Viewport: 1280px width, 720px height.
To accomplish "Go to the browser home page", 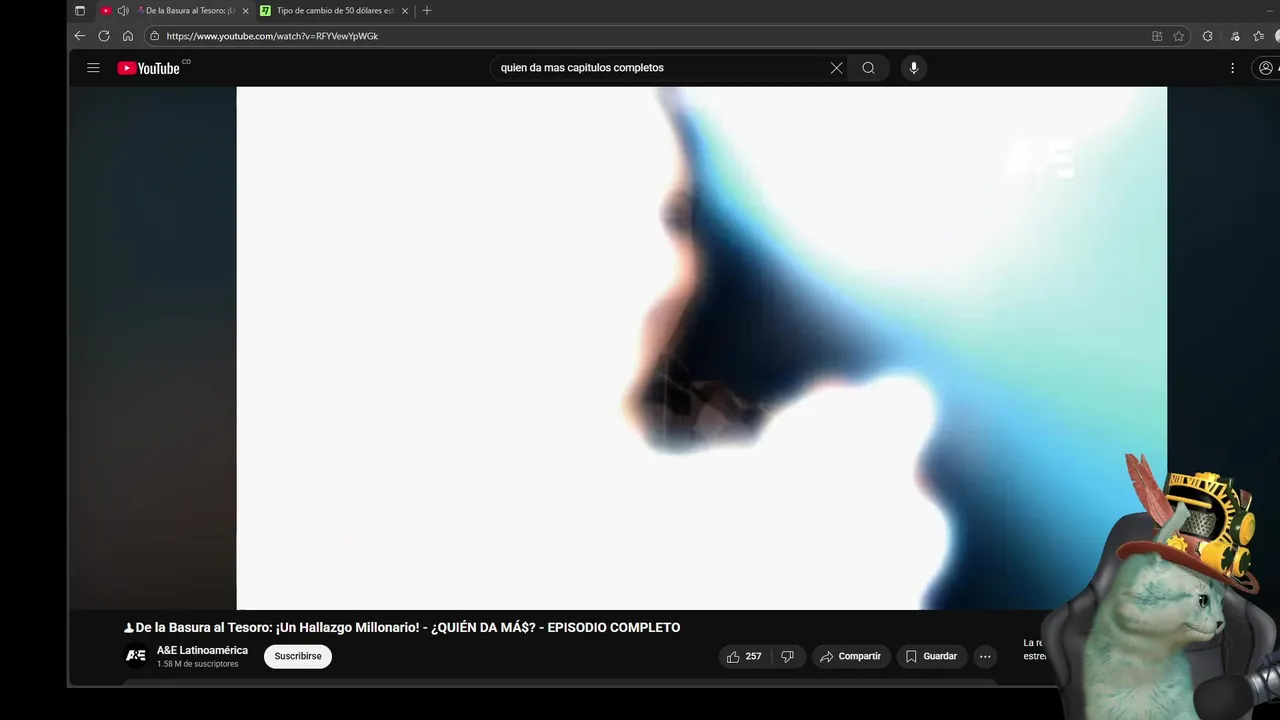I will click(x=128, y=36).
